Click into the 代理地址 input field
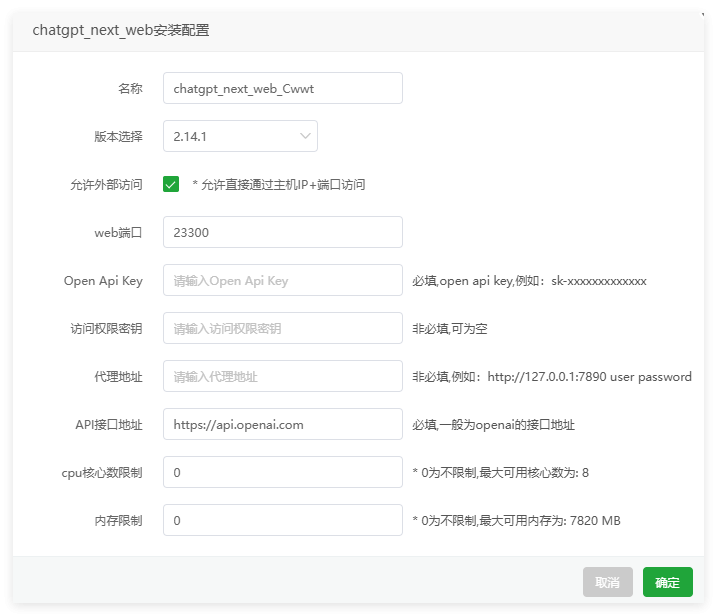717x616 pixels. coord(282,376)
